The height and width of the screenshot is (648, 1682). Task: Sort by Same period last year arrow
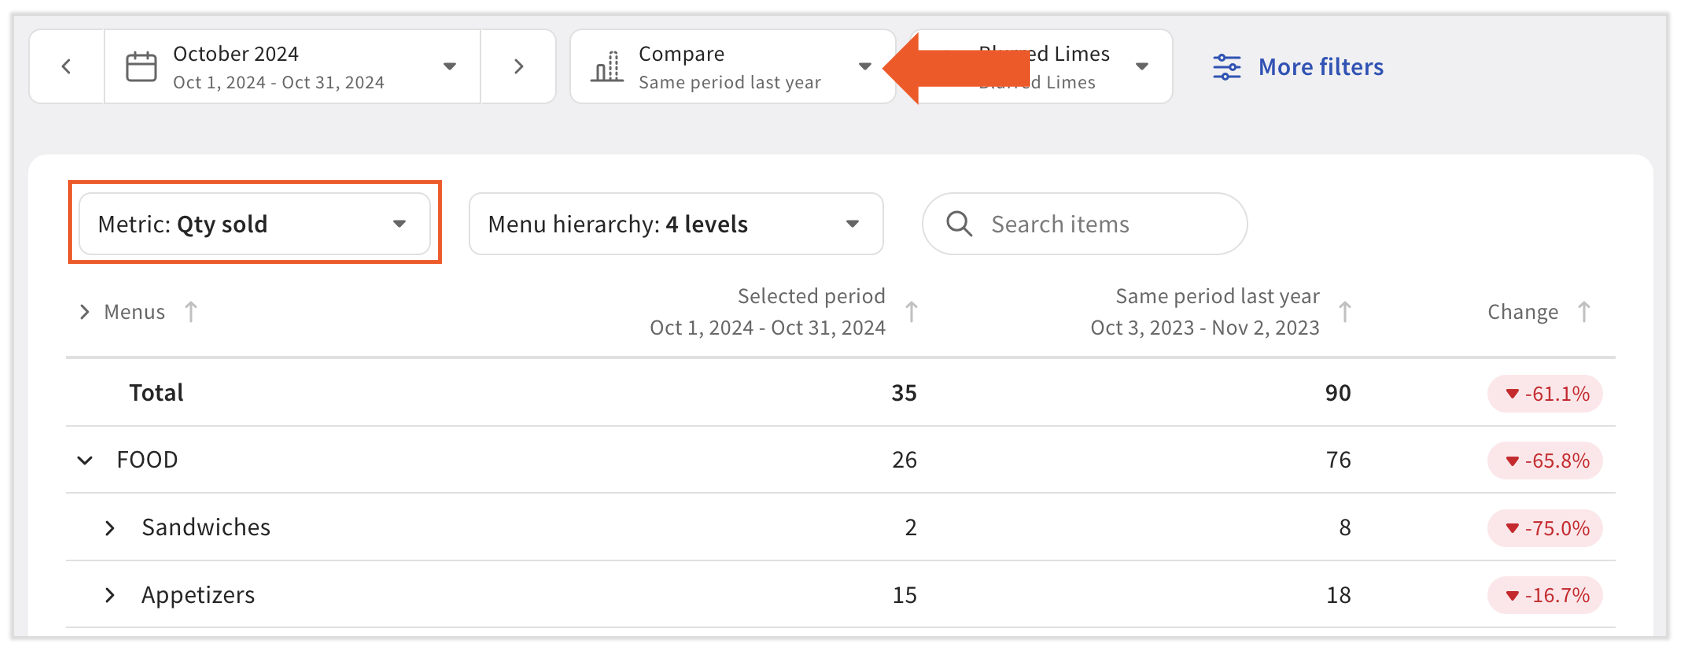[x=1345, y=312]
